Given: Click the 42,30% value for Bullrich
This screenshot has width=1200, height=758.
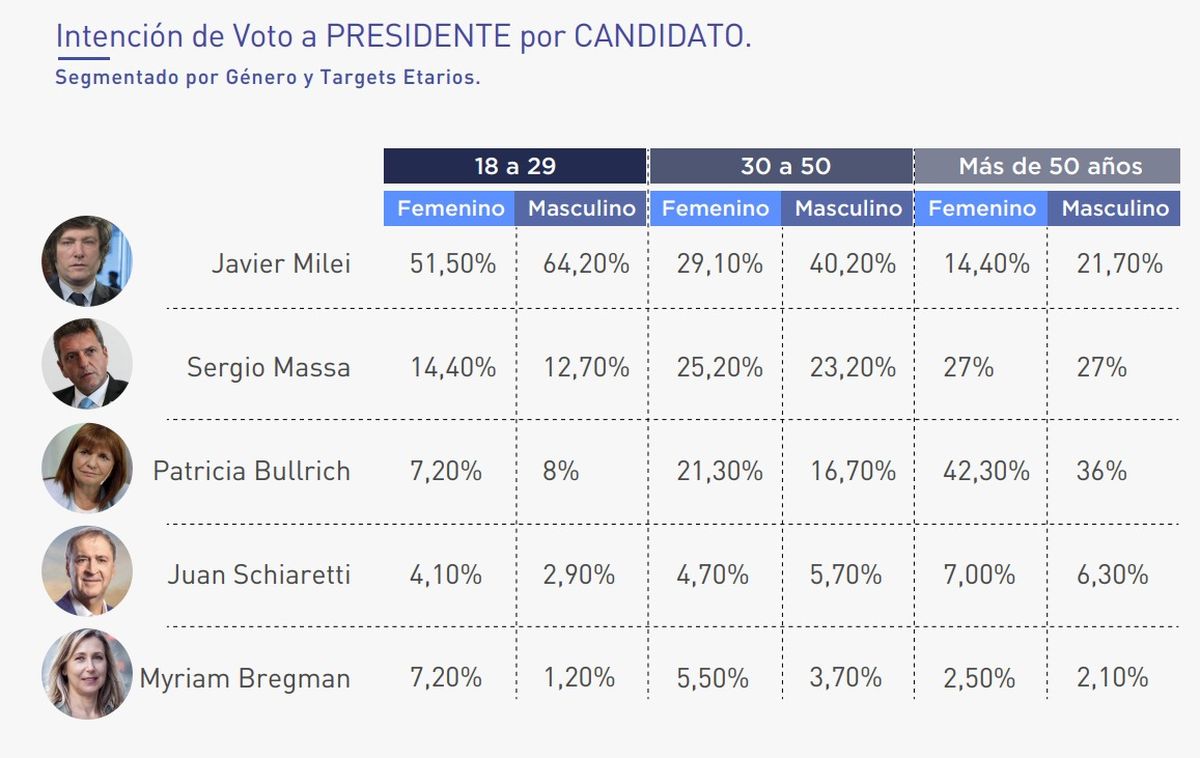Looking at the screenshot, I should pyautogui.click(x=986, y=471).
